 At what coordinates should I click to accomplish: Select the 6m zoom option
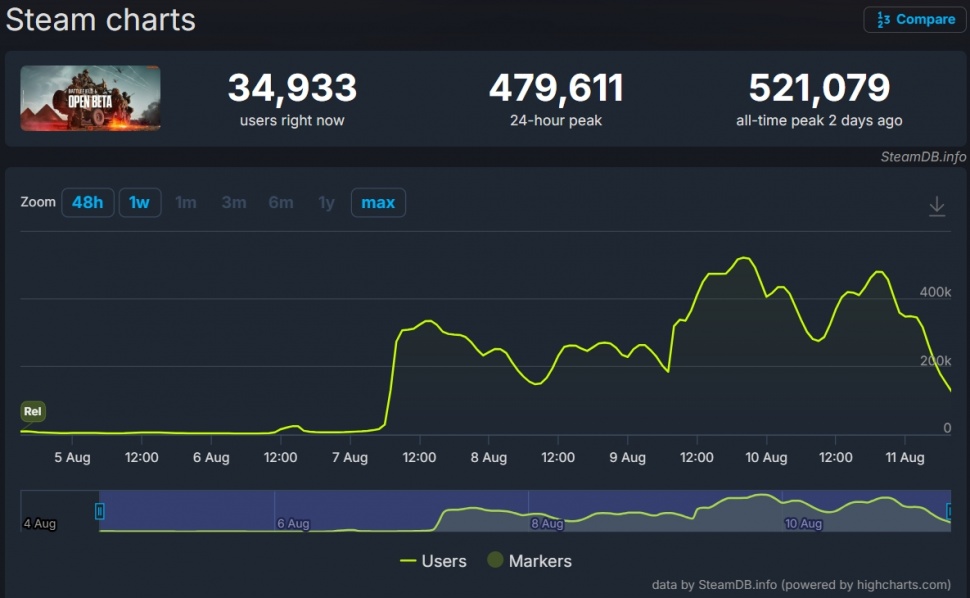pos(281,202)
